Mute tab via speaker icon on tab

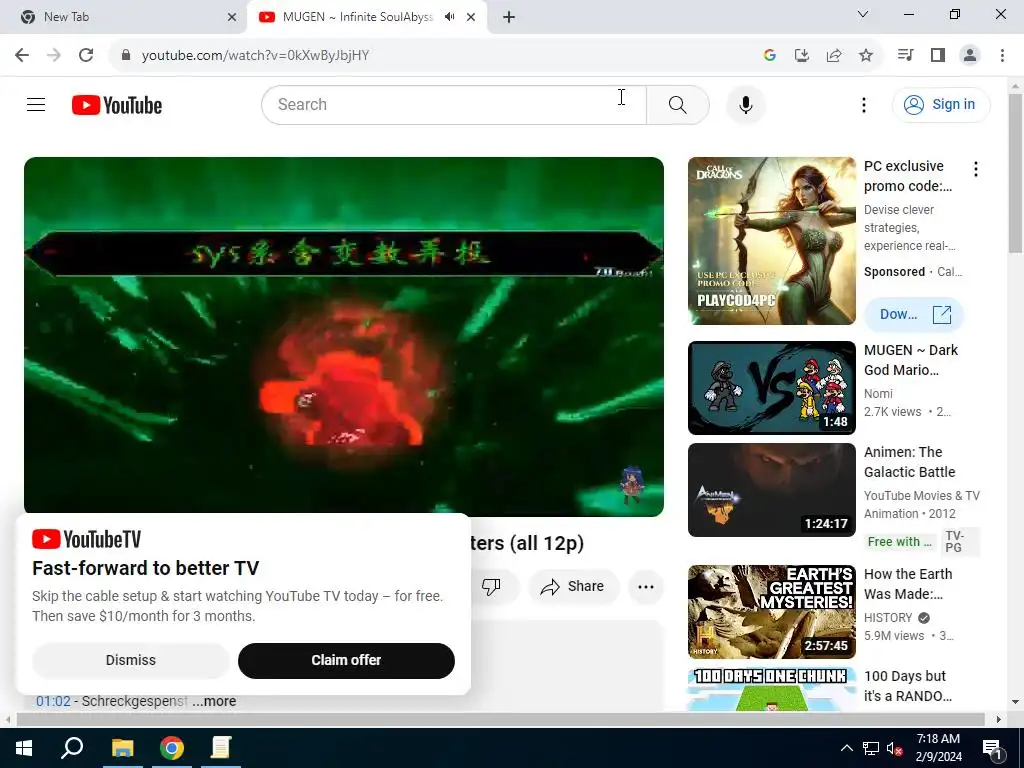(x=449, y=17)
